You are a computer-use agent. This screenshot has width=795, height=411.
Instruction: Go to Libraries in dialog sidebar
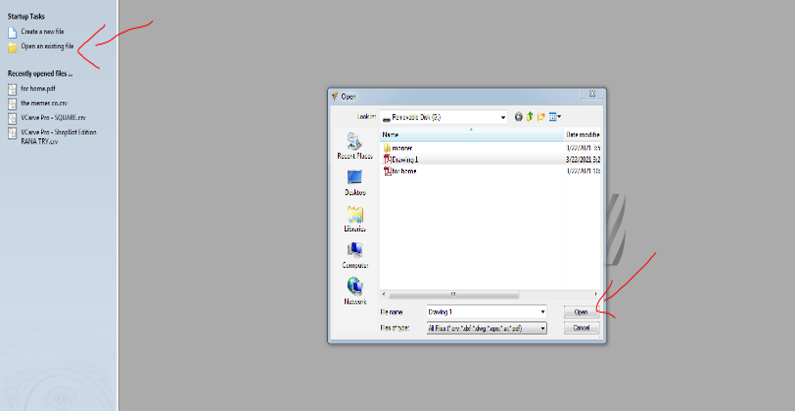tap(355, 219)
